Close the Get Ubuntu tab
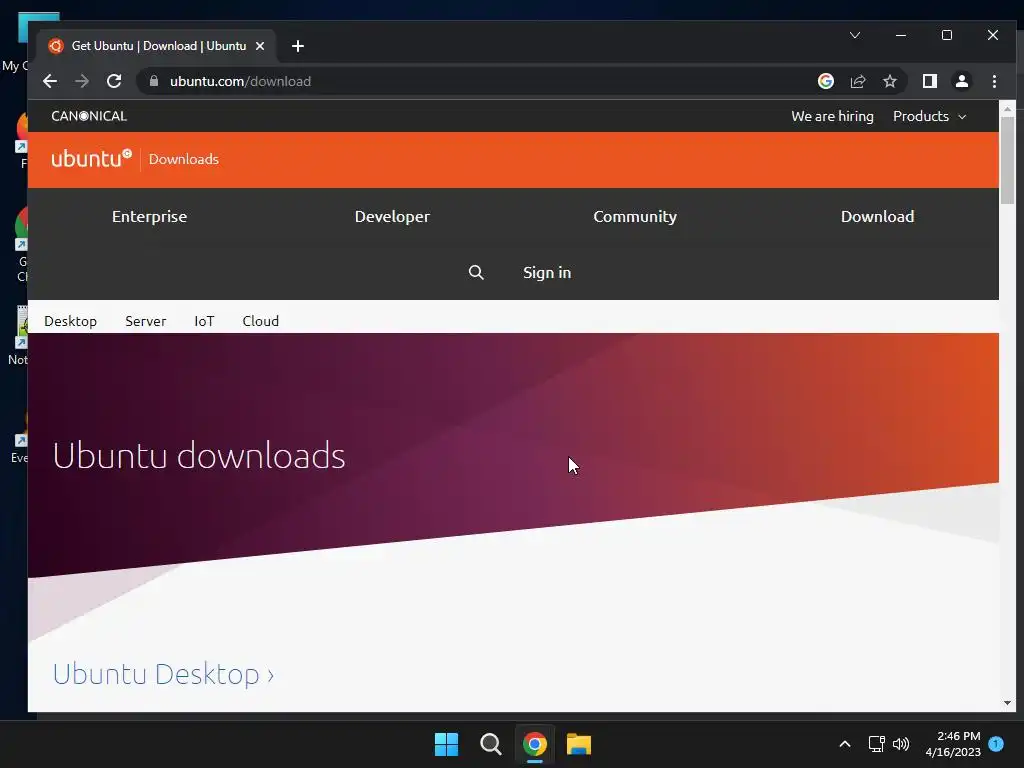This screenshot has height=768, width=1024. tap(260, 46)
